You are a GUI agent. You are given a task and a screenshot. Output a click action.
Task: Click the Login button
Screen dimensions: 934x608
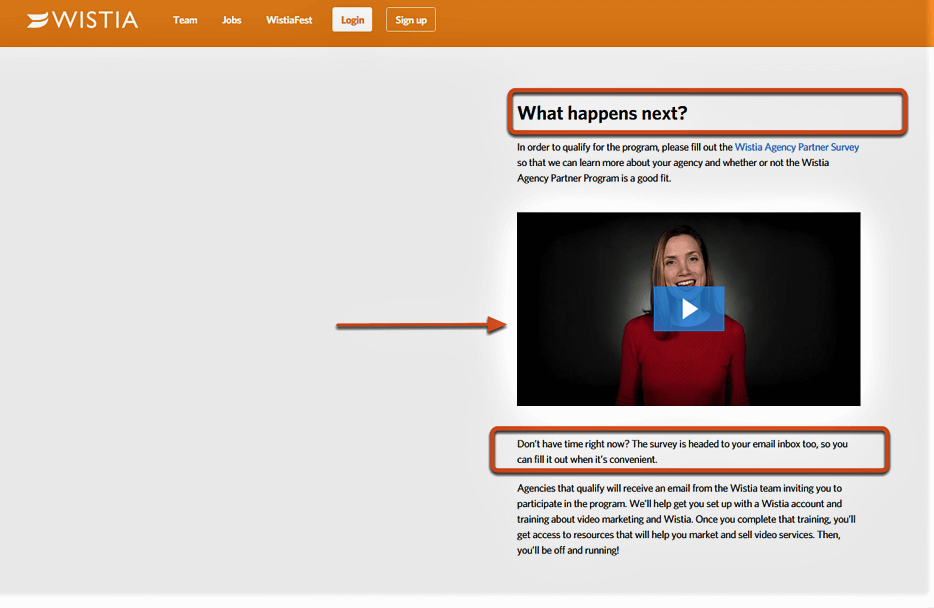coord(352,20)
